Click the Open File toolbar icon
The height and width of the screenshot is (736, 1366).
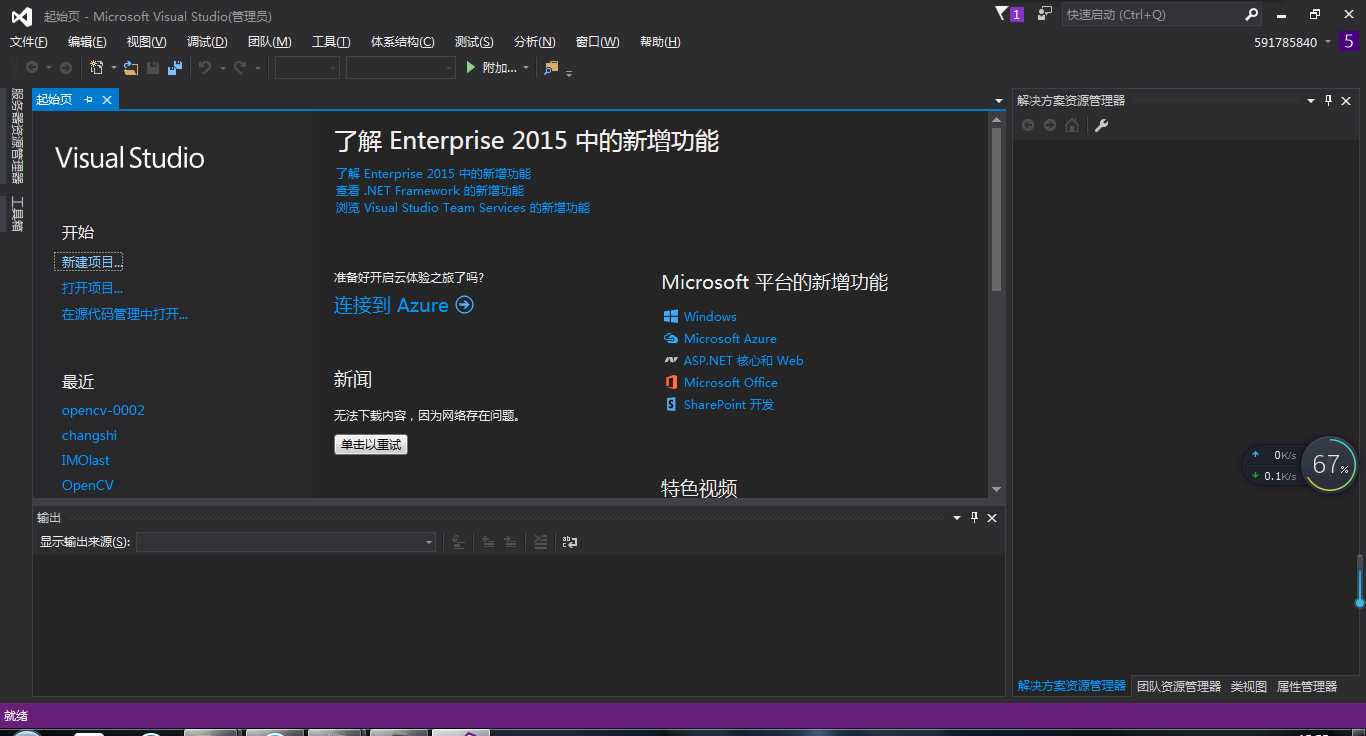click(131, 67)
